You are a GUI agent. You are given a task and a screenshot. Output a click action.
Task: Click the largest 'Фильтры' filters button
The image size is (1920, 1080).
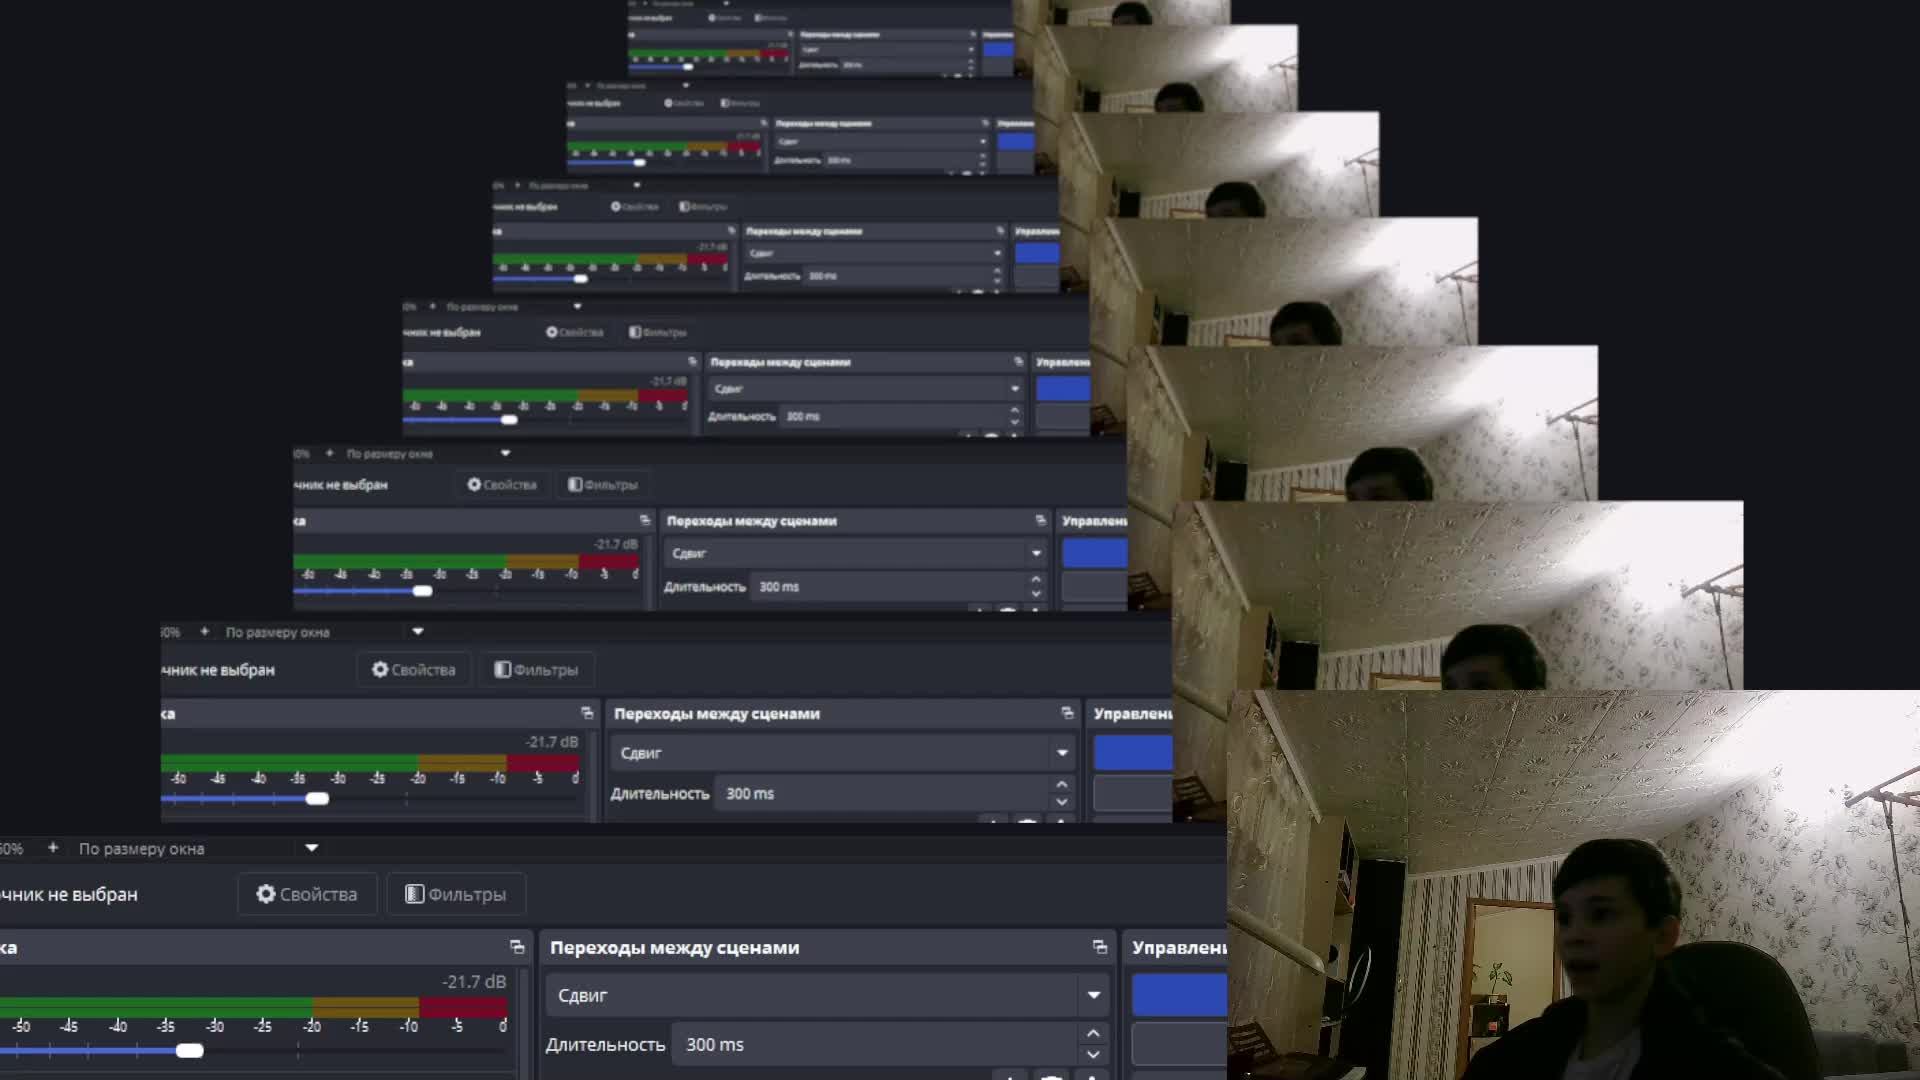456,894
